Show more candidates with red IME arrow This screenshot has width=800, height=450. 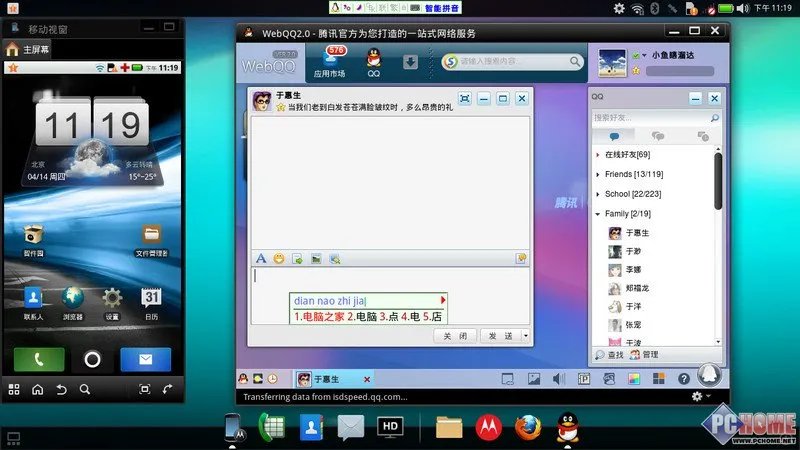click(443, 300)
